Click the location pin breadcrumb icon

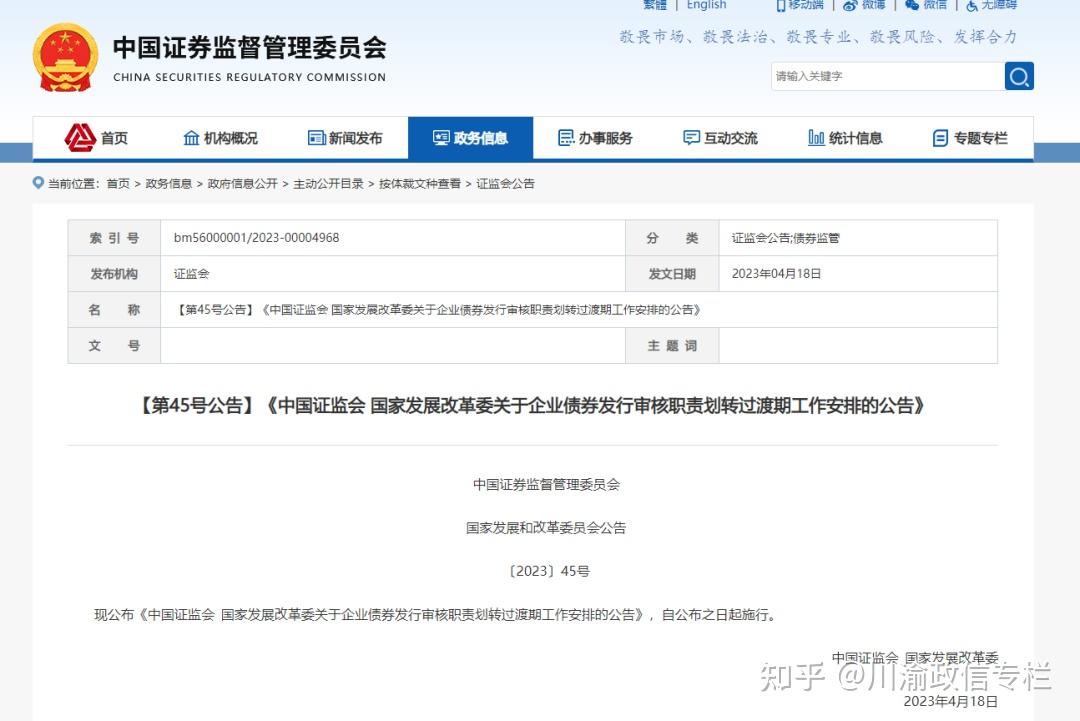(x=39, y=182)
